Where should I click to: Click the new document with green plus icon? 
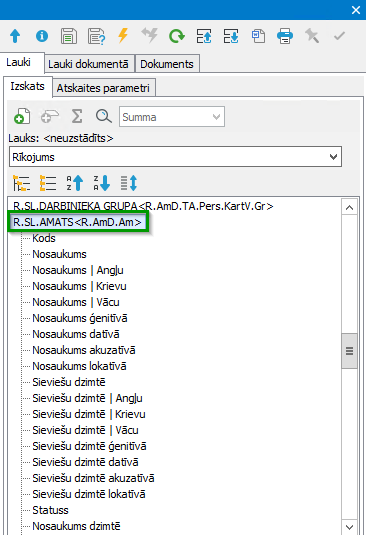(22, 116)
